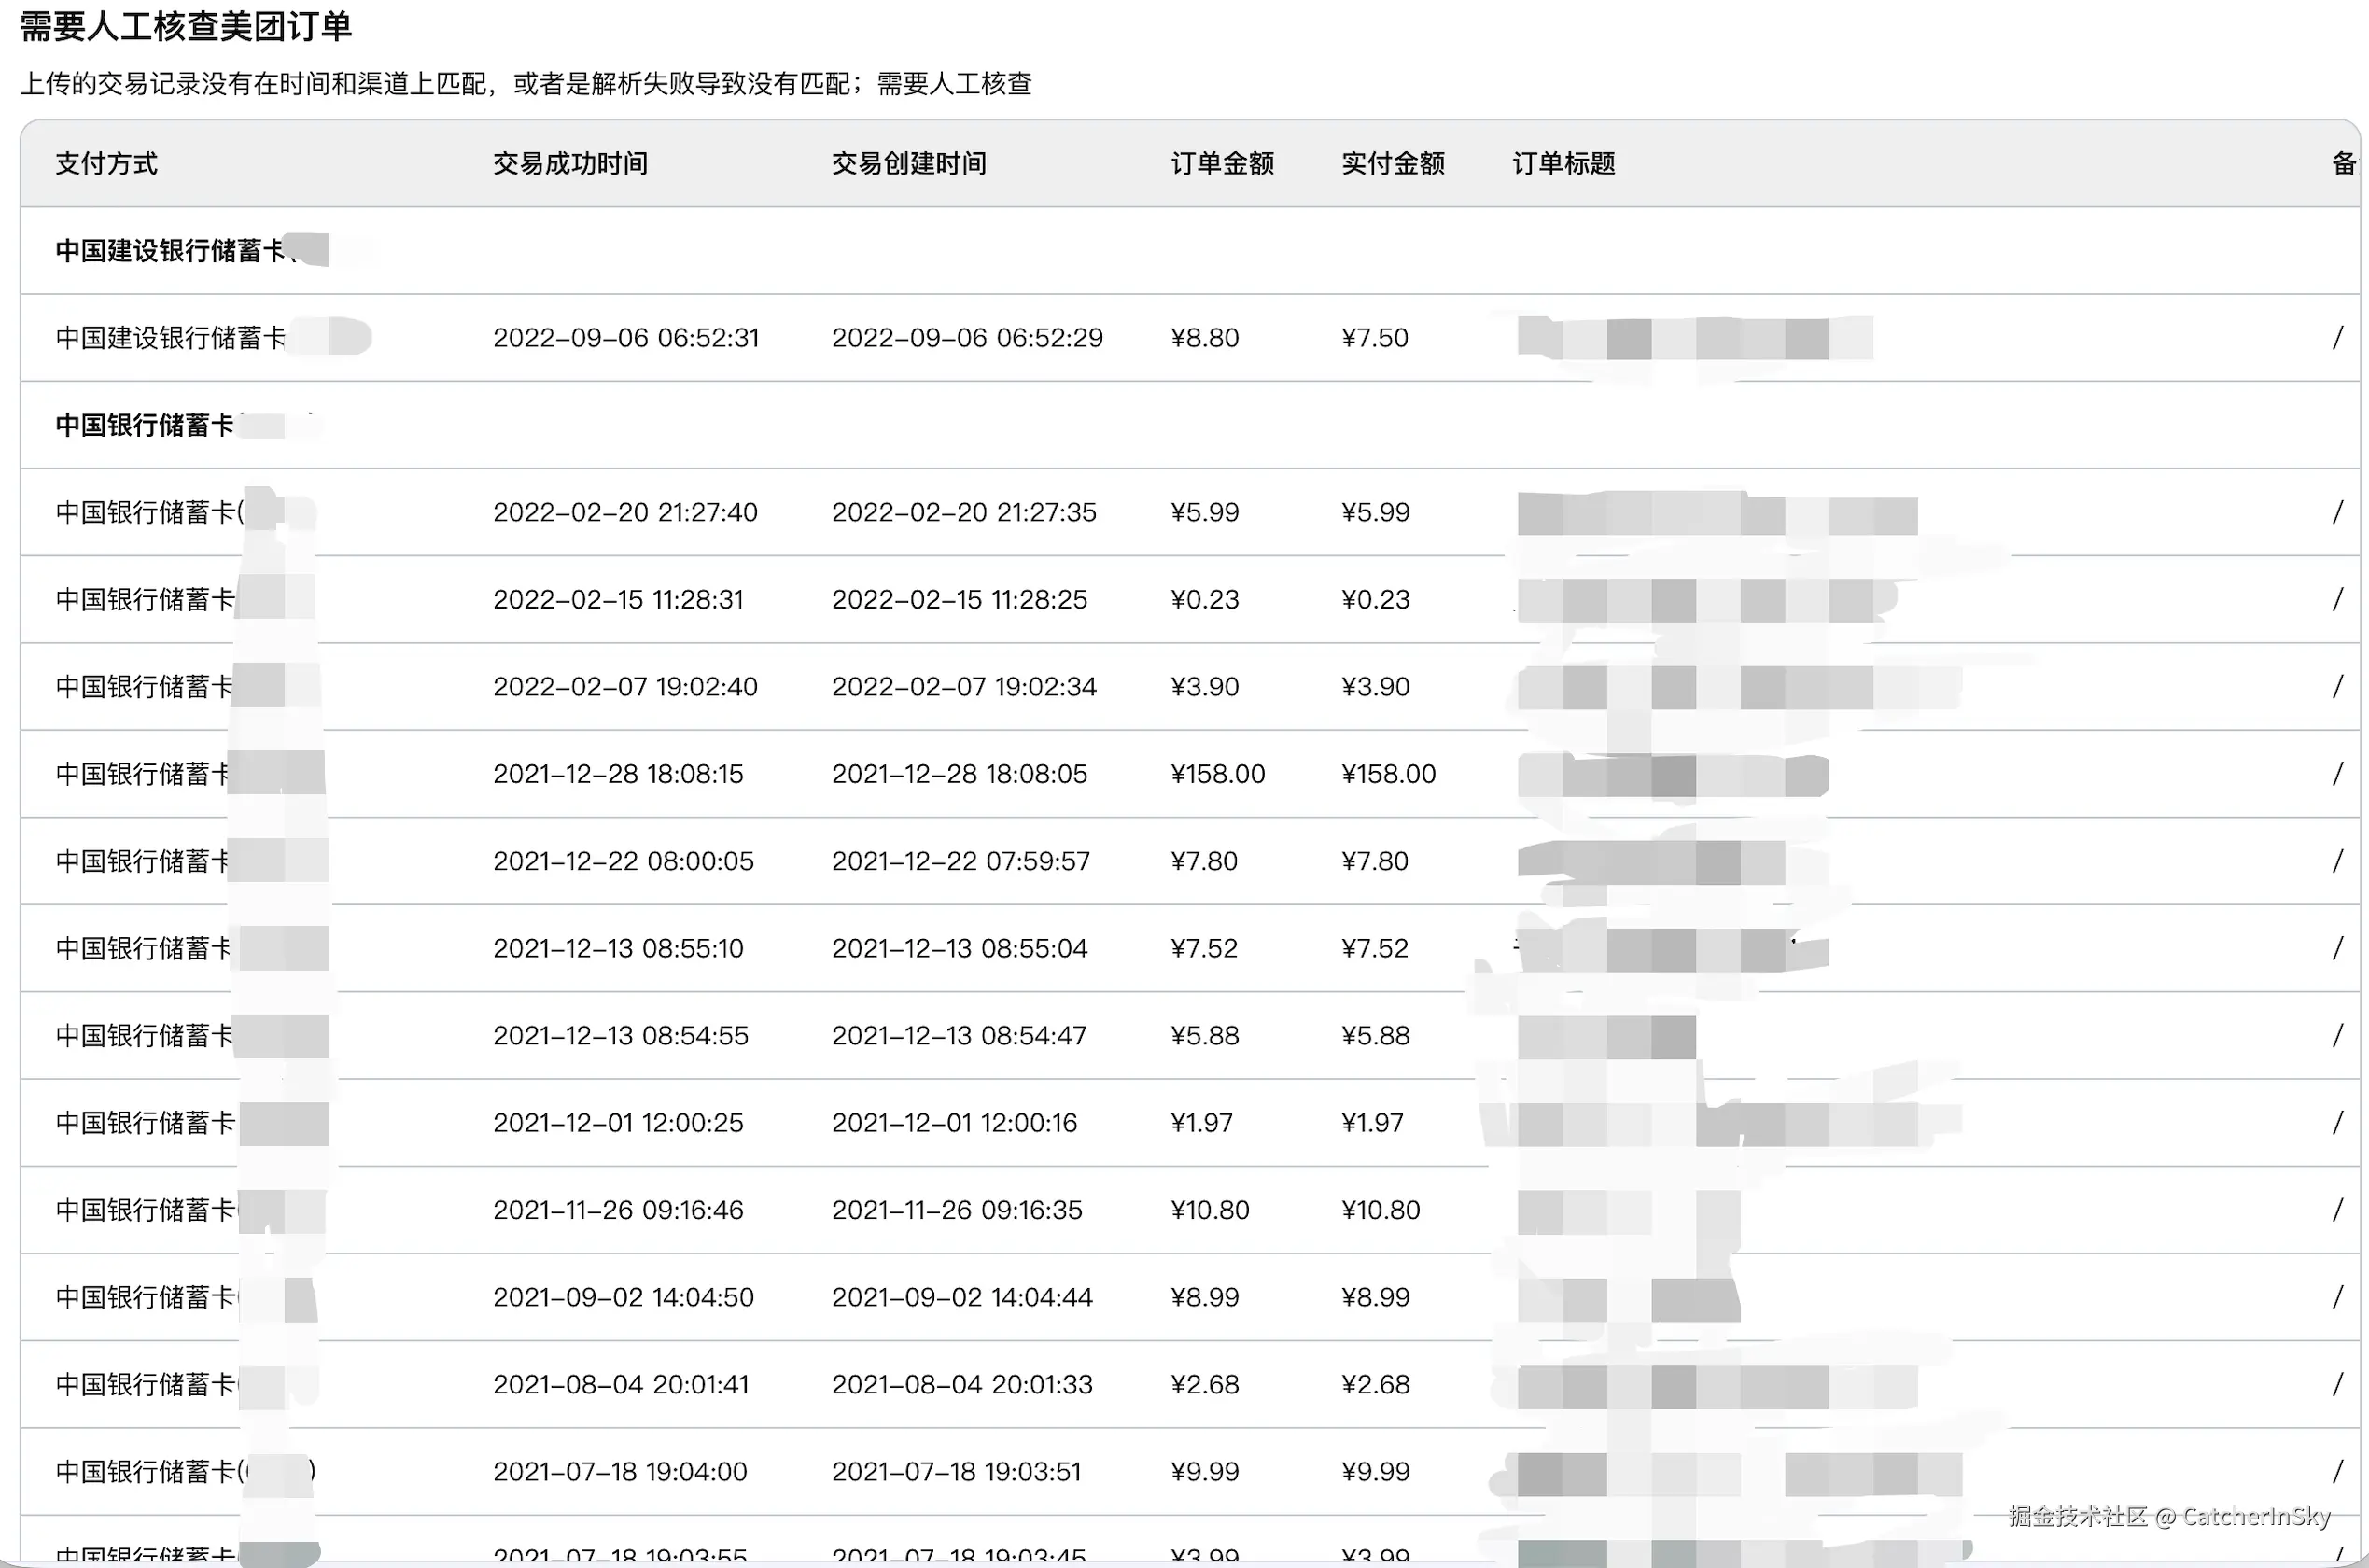The width and height of the screenshot is (2369, 1568).
Task: Click success time 2022-09-06 06:52:31
Action: pyautogui.click(x=626, y=338)
